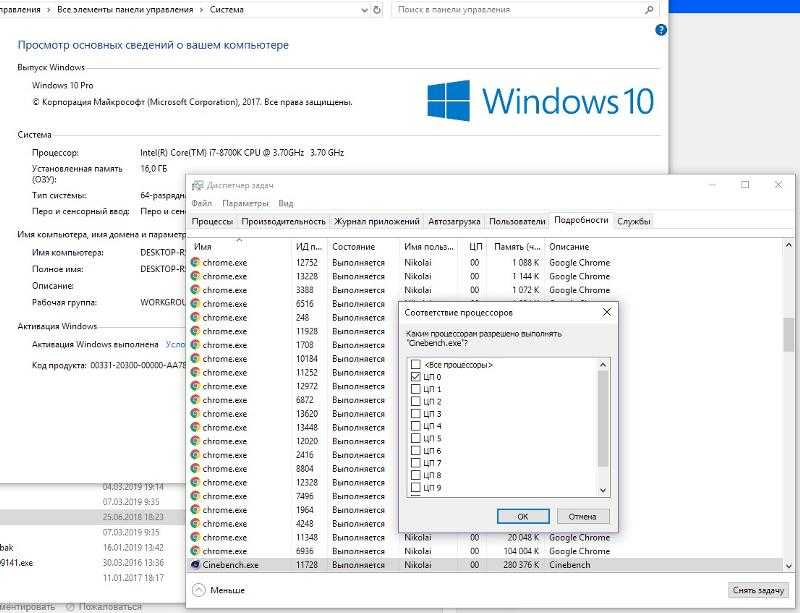Click the Chrome icon for process 11928

click(195, 331)
